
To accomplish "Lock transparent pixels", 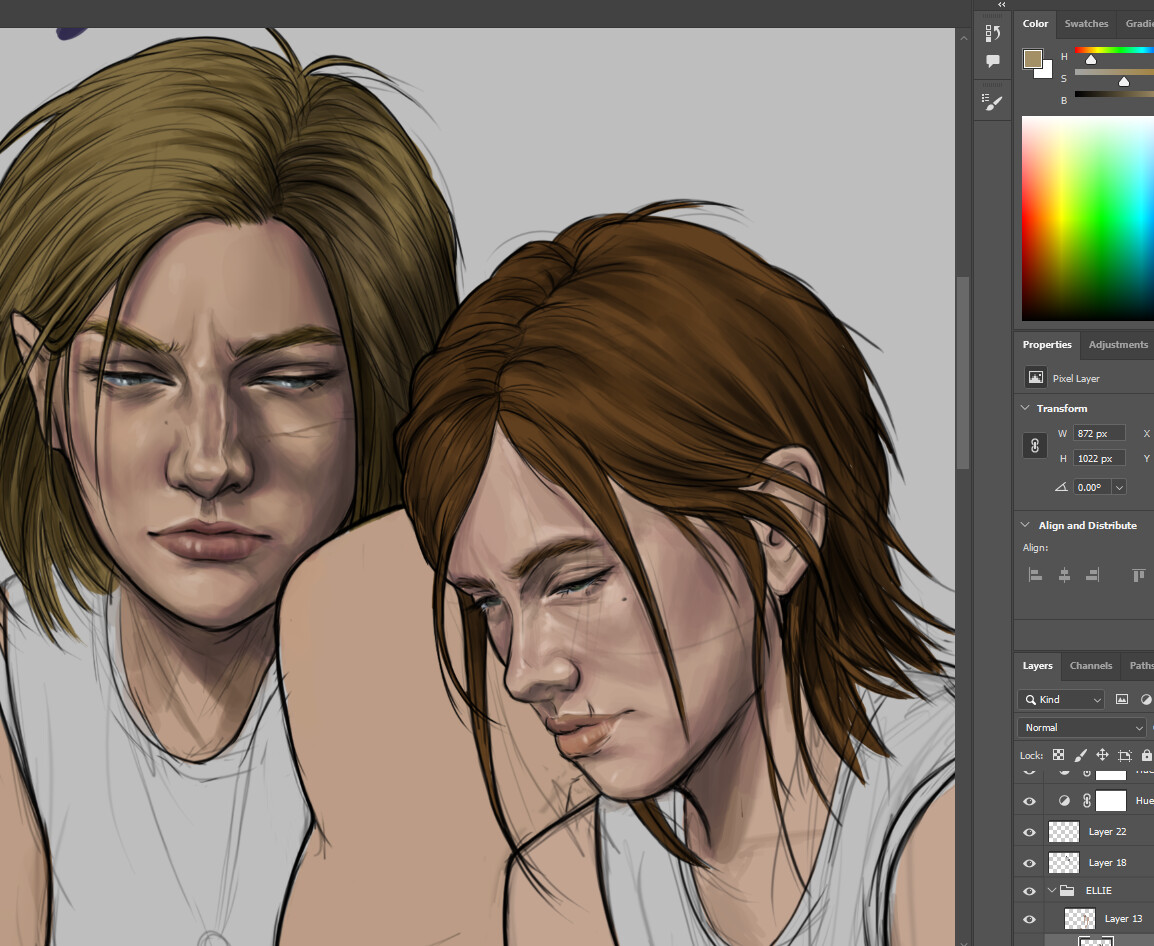I will (x=1058, y=755).
